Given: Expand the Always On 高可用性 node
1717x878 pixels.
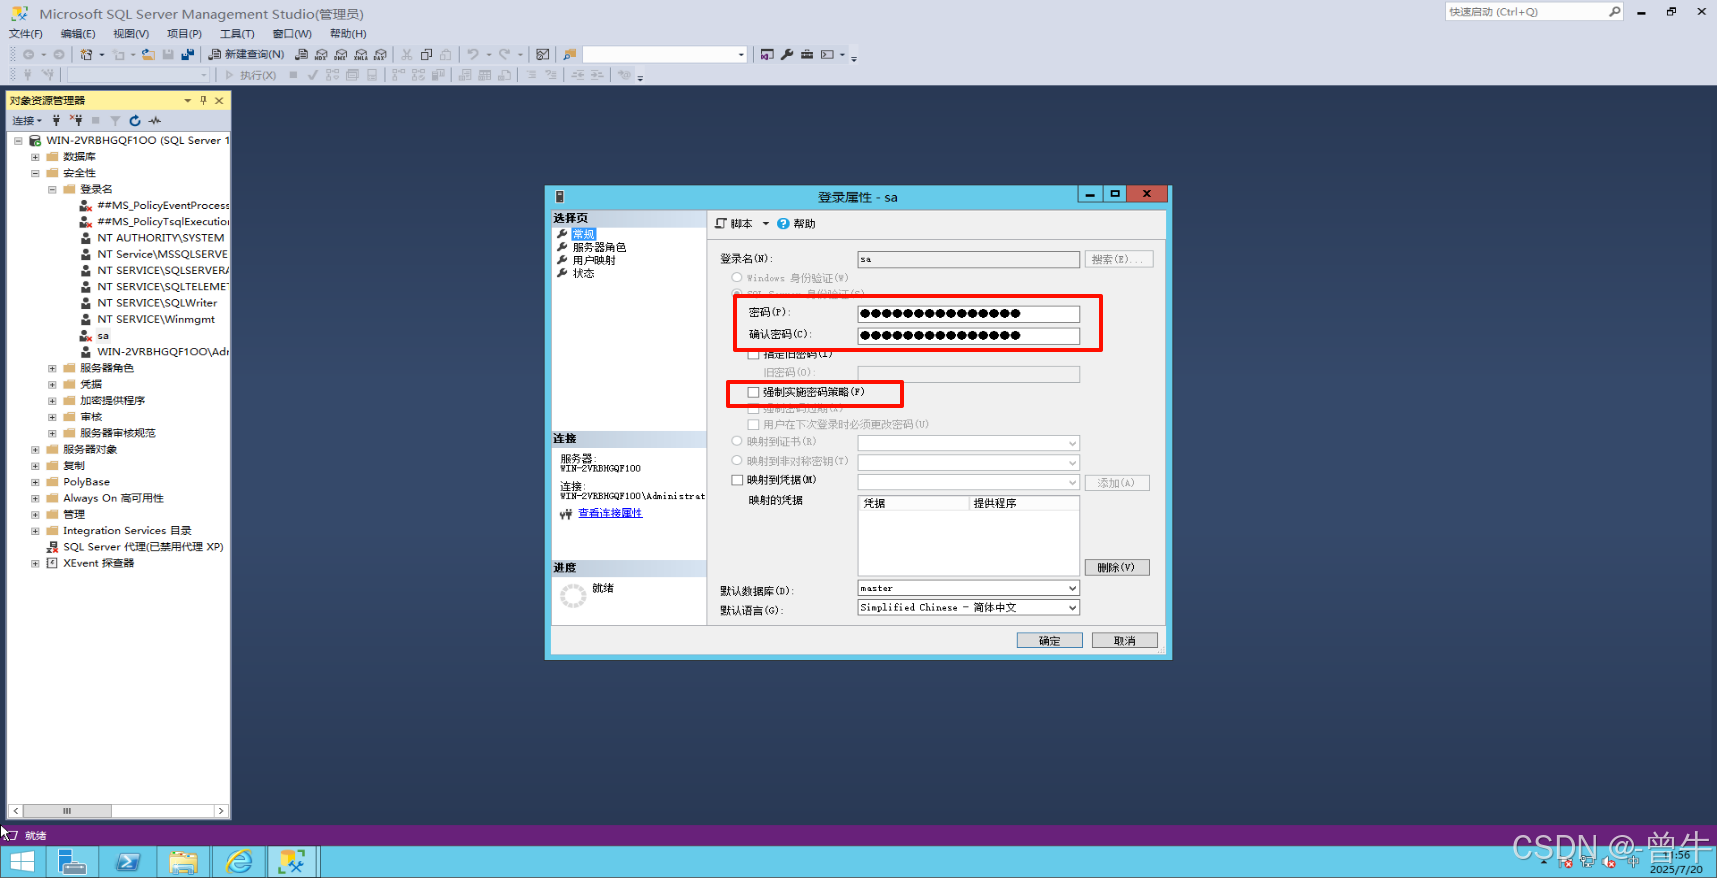Looking at the screenshot, I should pyautogui.click(x=35, y=498).
